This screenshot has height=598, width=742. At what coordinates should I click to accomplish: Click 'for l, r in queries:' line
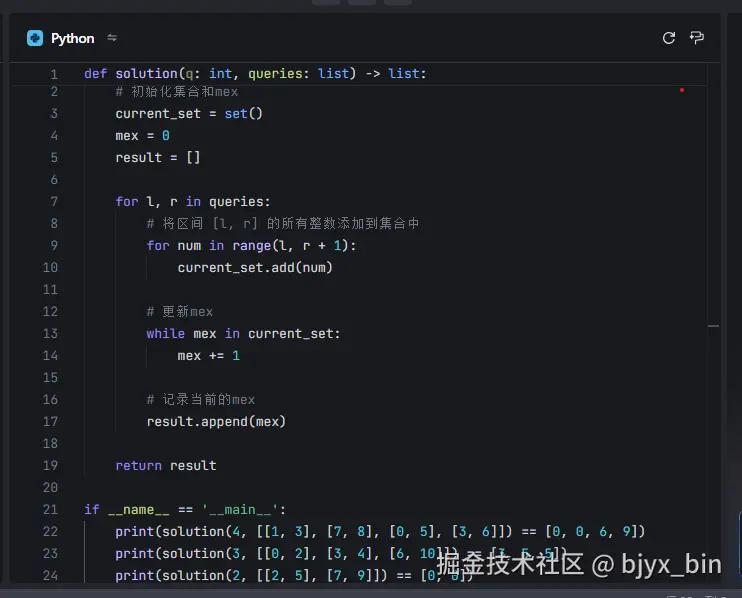(x=193, y=202)
